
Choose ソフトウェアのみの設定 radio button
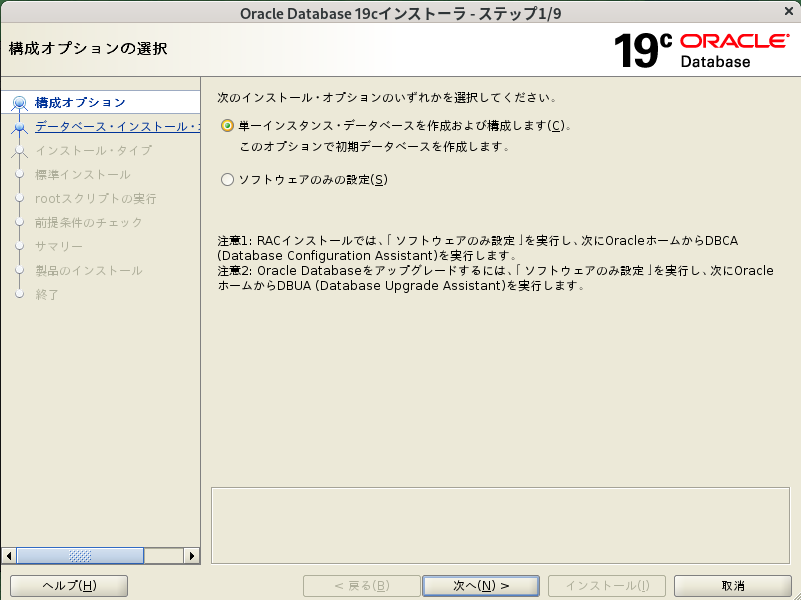(227, 180)
